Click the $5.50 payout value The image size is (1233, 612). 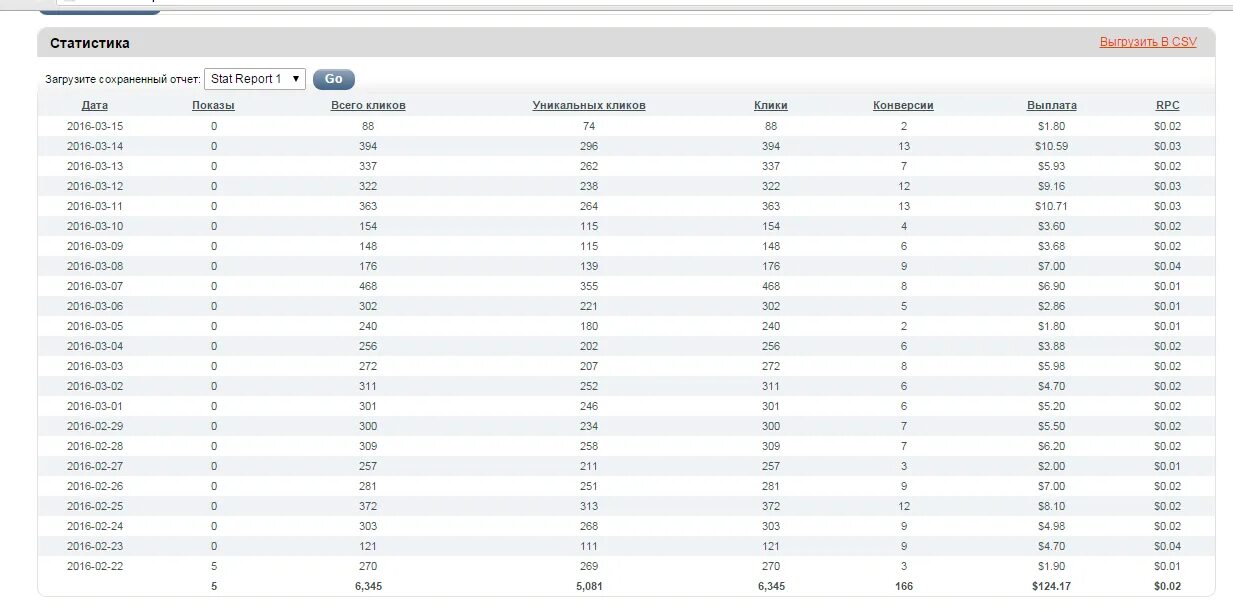click(x=1052, y=426)
